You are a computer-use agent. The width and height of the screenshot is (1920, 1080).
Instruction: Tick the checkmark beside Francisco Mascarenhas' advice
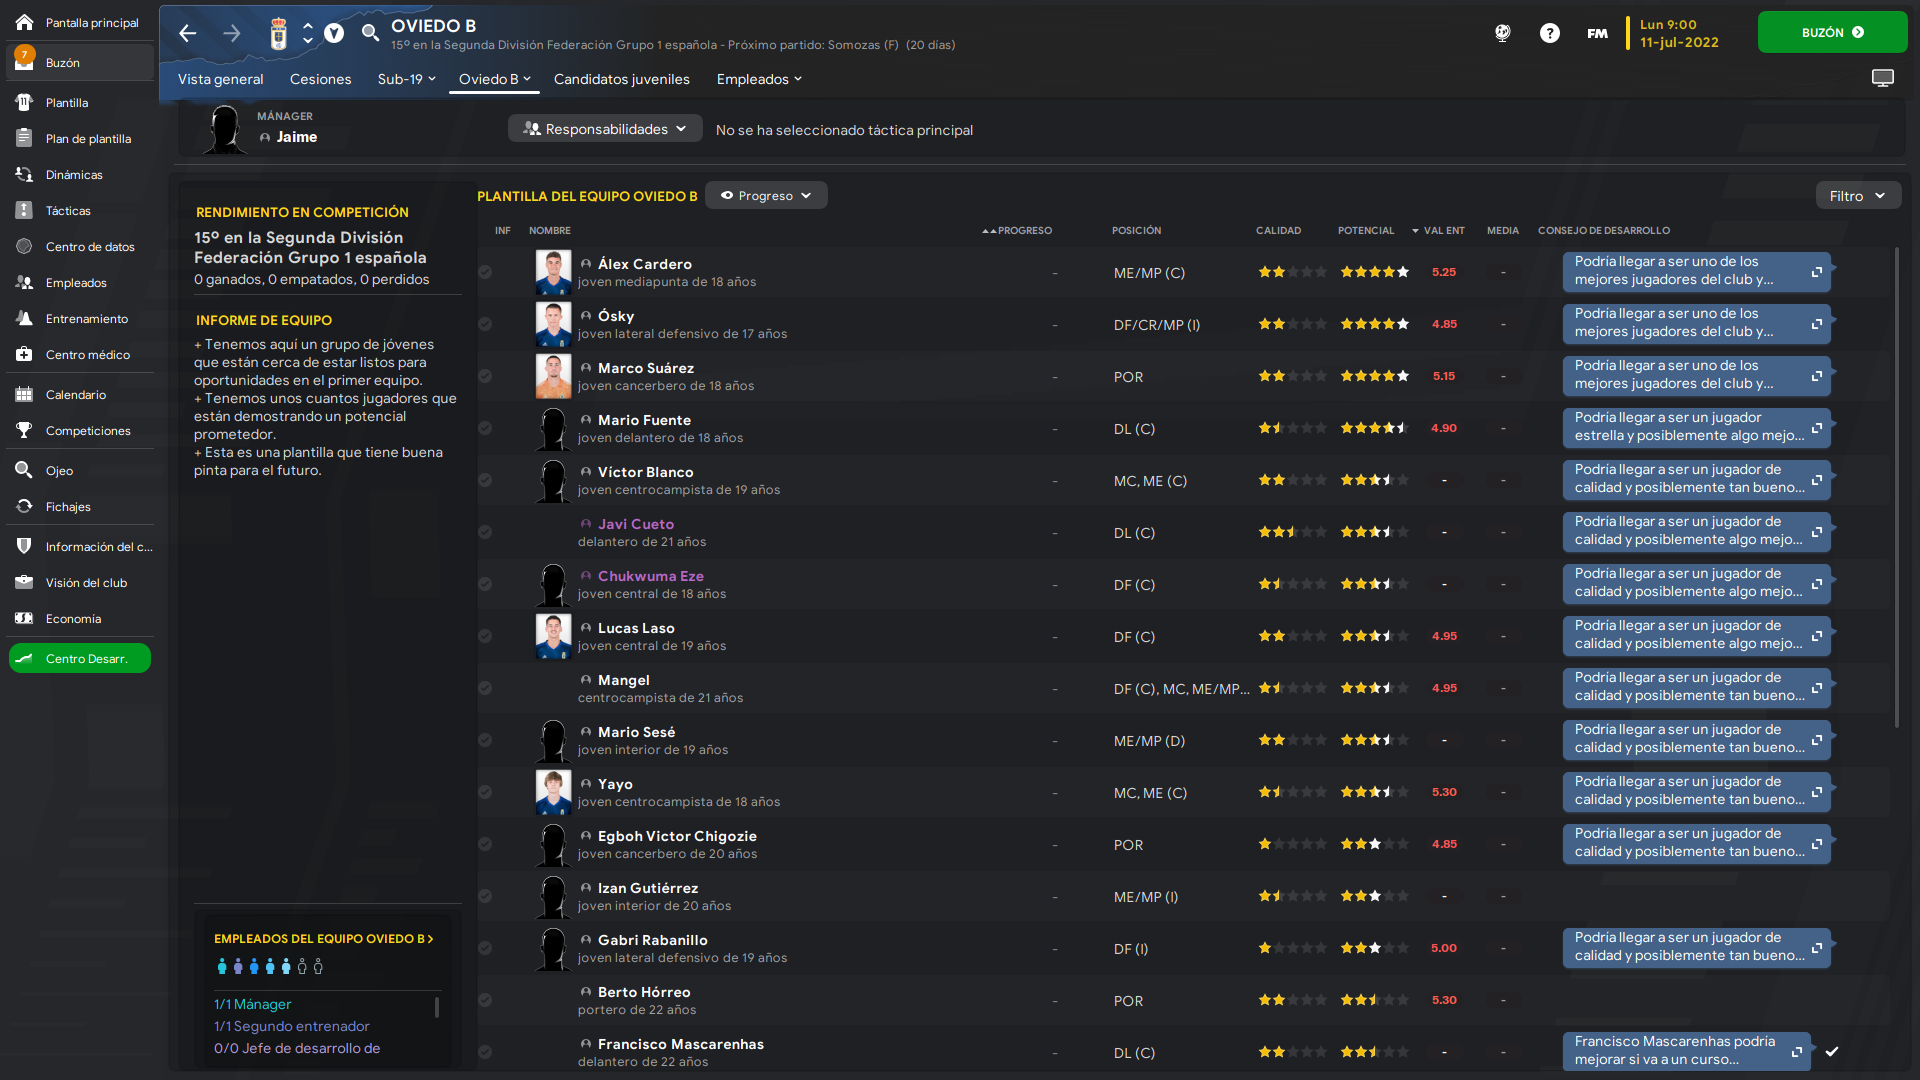tap(1831, 1051)
